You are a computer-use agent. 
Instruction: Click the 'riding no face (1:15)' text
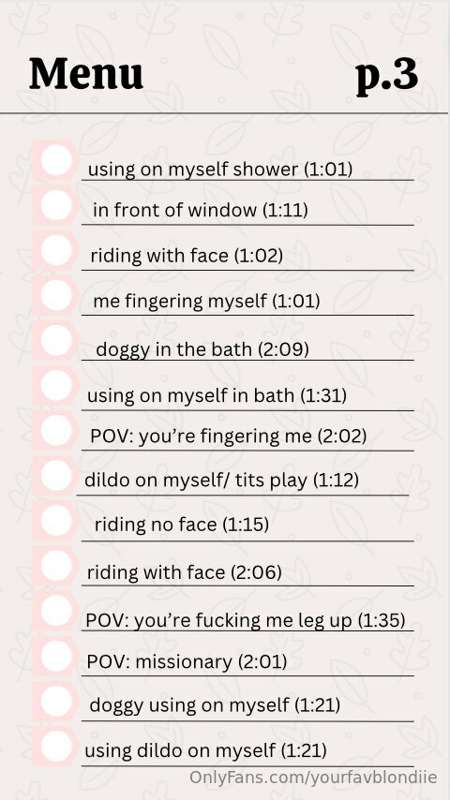tap(182, 524)
